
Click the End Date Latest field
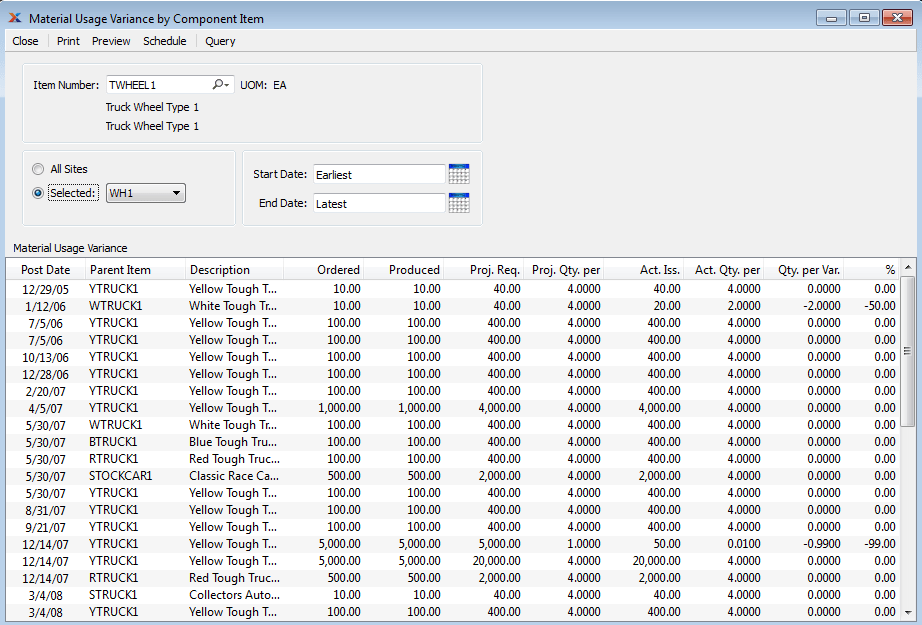(x=379, y=202)
